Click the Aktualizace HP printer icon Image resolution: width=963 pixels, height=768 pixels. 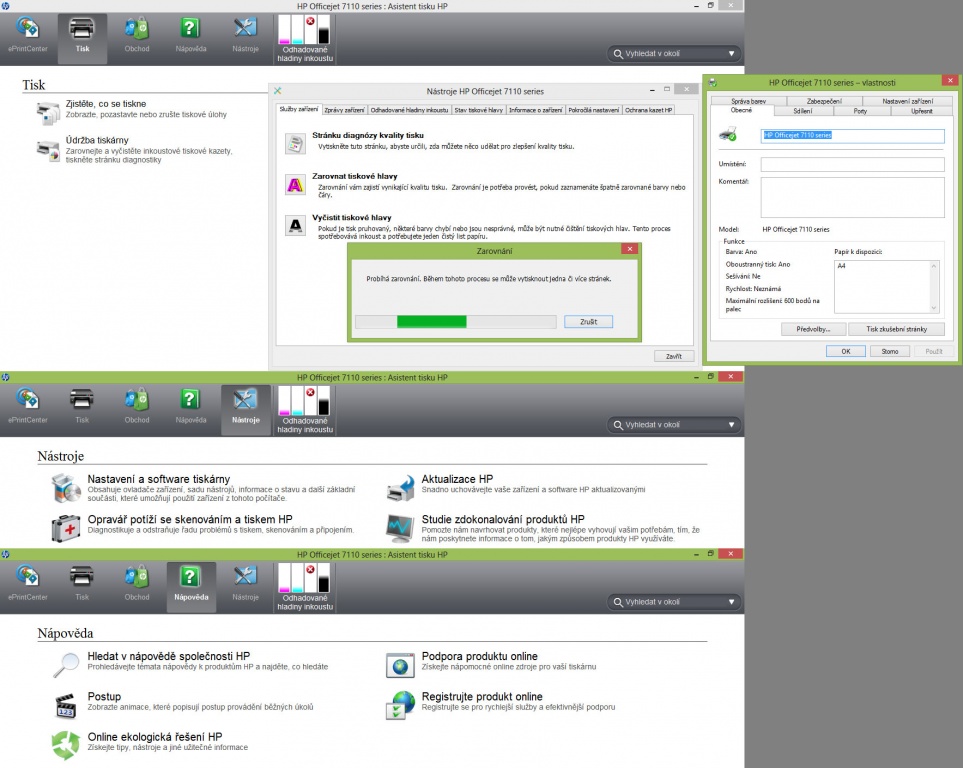coord(400,488)
